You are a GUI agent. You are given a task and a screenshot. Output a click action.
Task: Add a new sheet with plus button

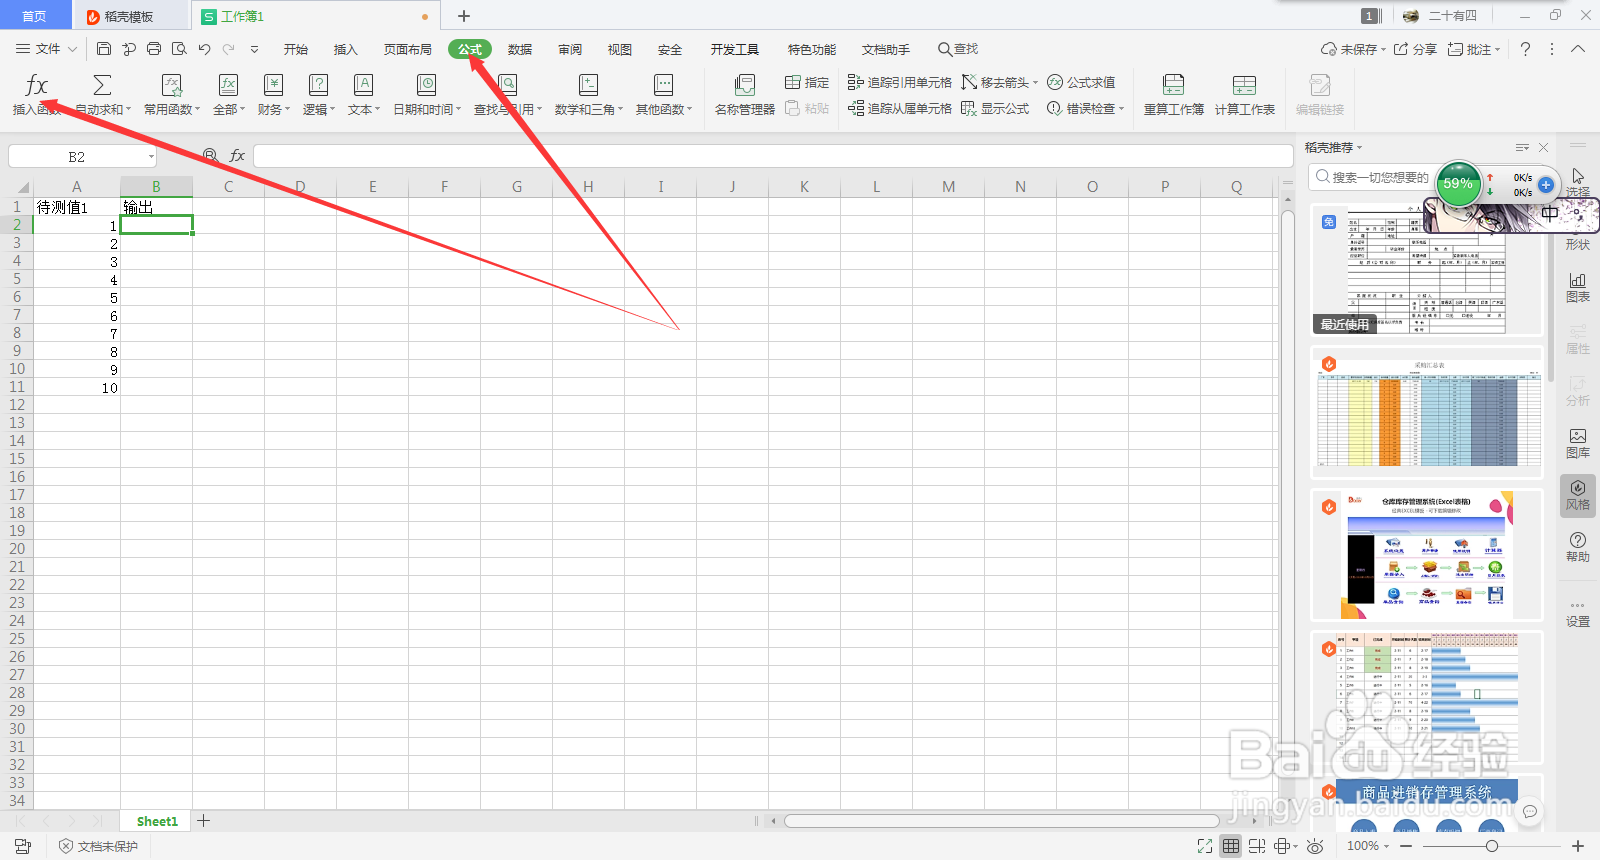click(x=204, y=821)
